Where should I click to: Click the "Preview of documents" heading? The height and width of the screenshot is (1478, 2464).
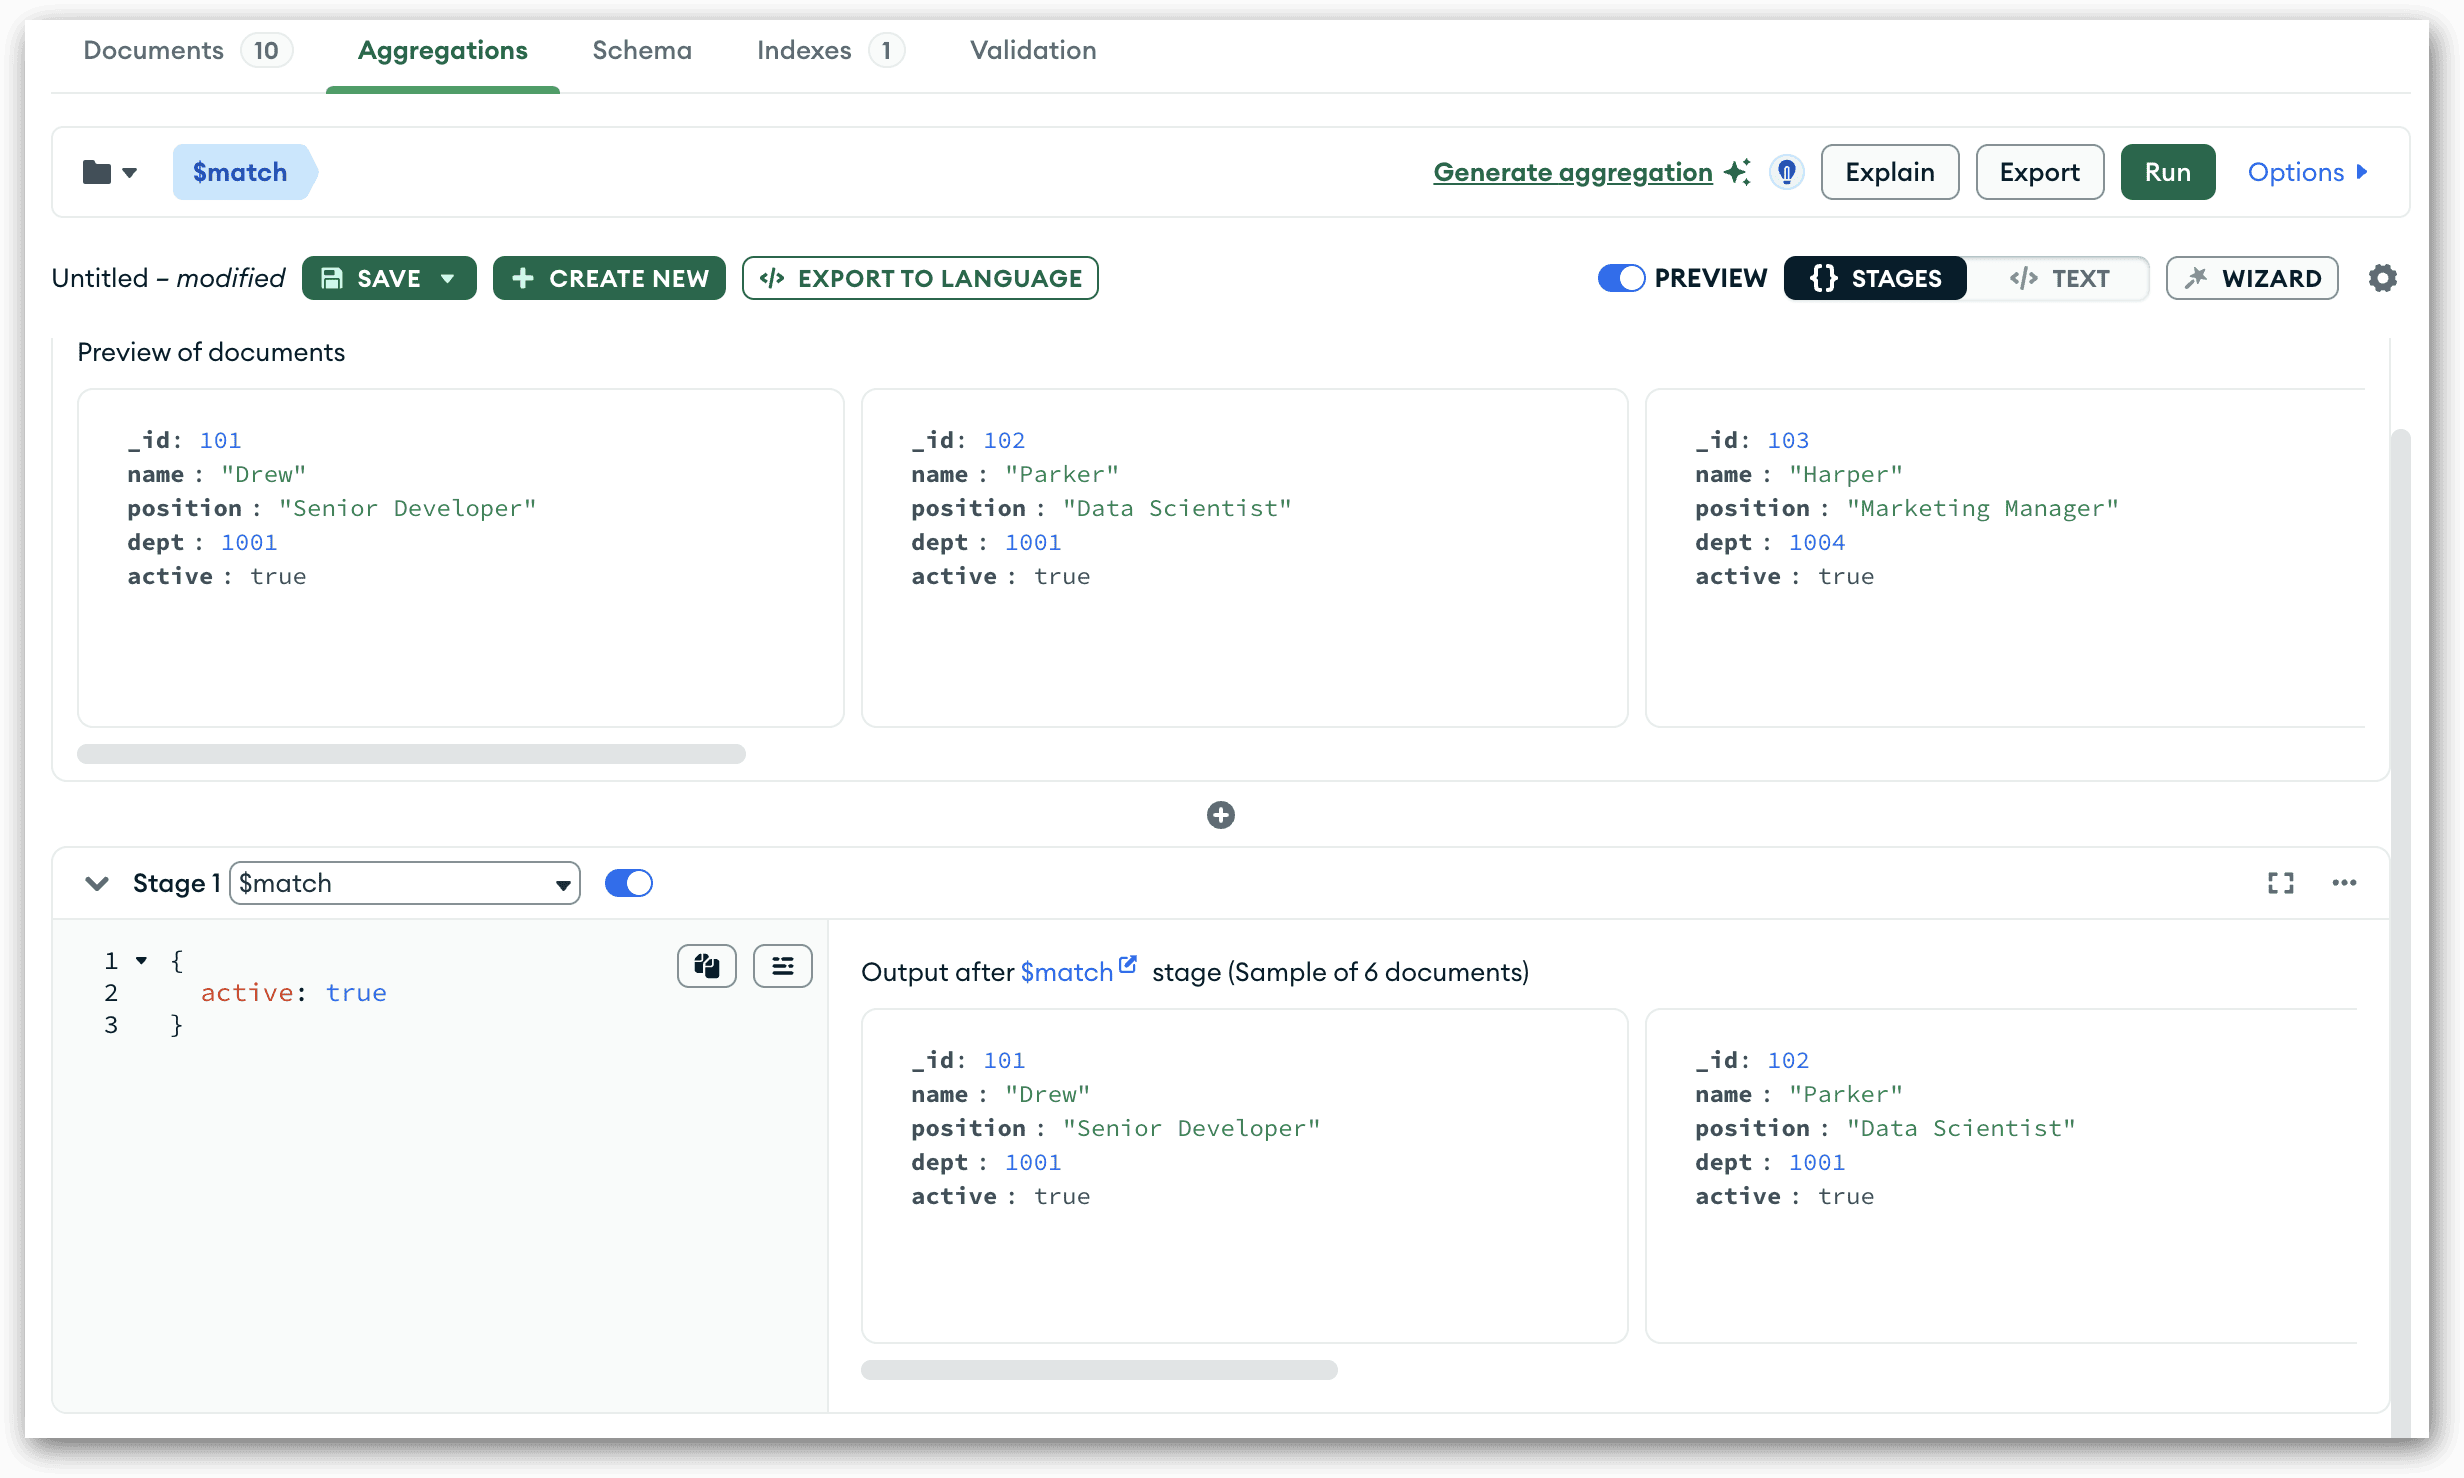coord(211,352)
